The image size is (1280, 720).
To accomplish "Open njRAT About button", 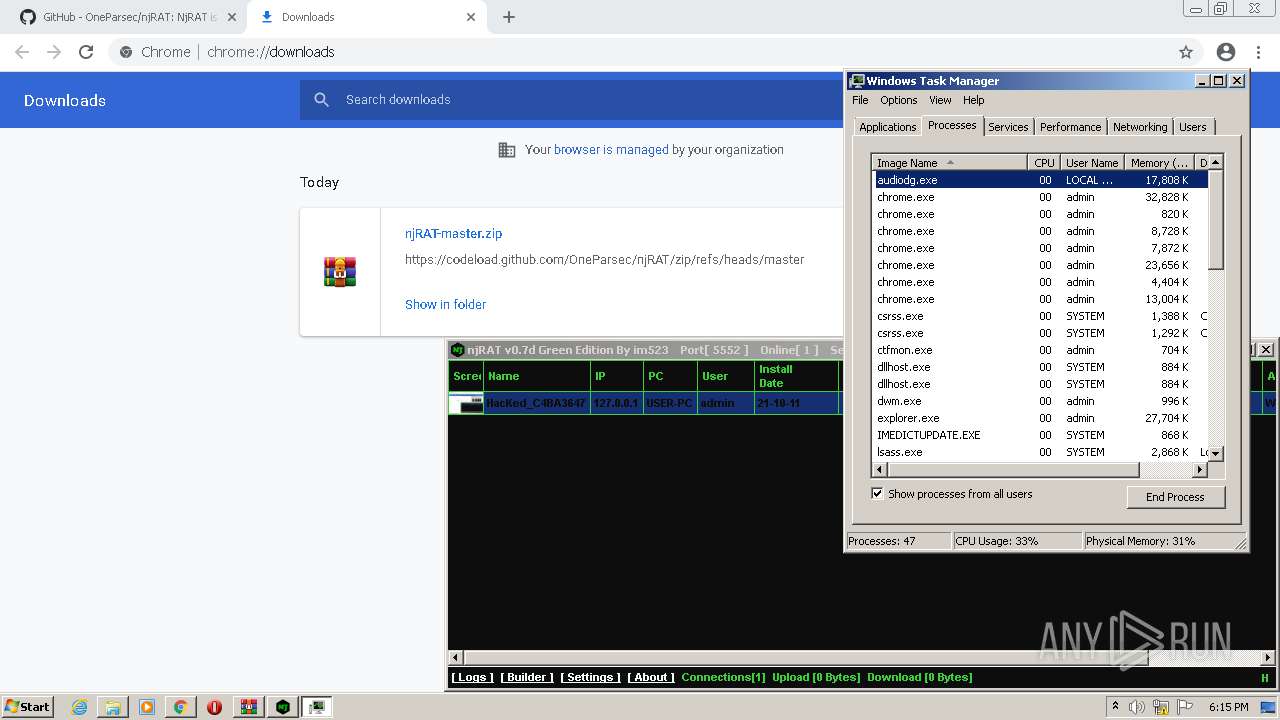I will pyautogui.click(x=651, y=677).
